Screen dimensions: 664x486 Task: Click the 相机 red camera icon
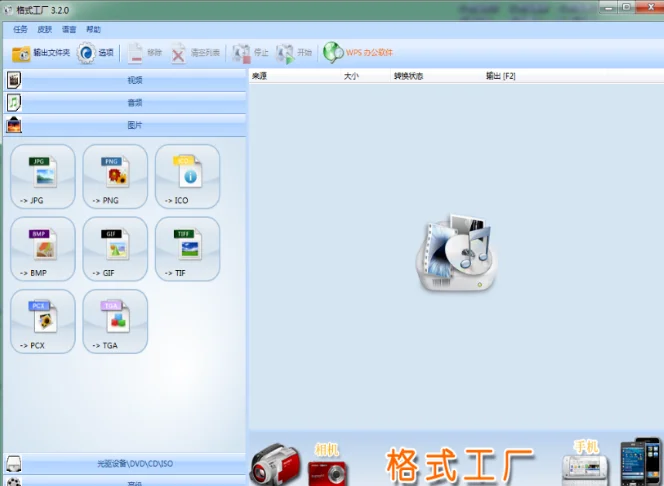coord(327,471)
